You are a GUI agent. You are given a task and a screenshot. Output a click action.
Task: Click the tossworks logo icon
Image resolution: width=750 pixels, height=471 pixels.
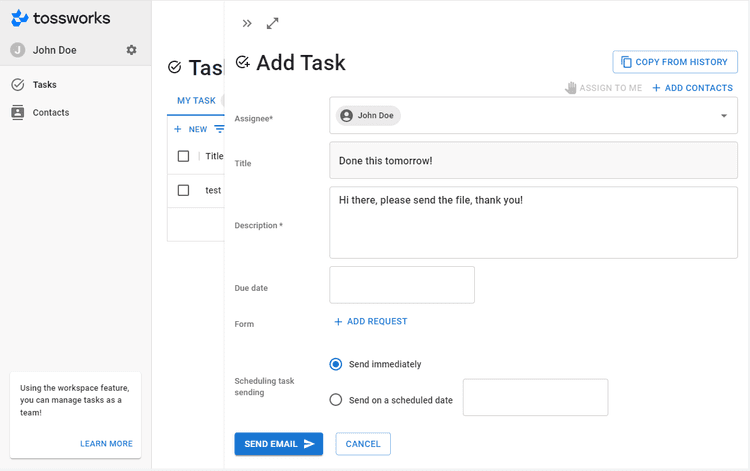pos(19,18)
